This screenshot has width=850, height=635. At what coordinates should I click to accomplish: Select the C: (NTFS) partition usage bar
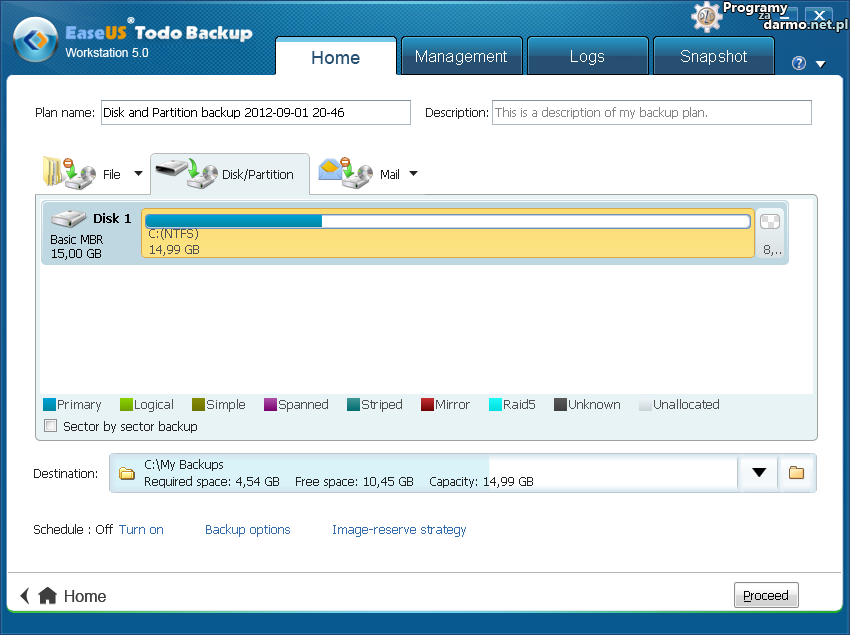[447, 222]
